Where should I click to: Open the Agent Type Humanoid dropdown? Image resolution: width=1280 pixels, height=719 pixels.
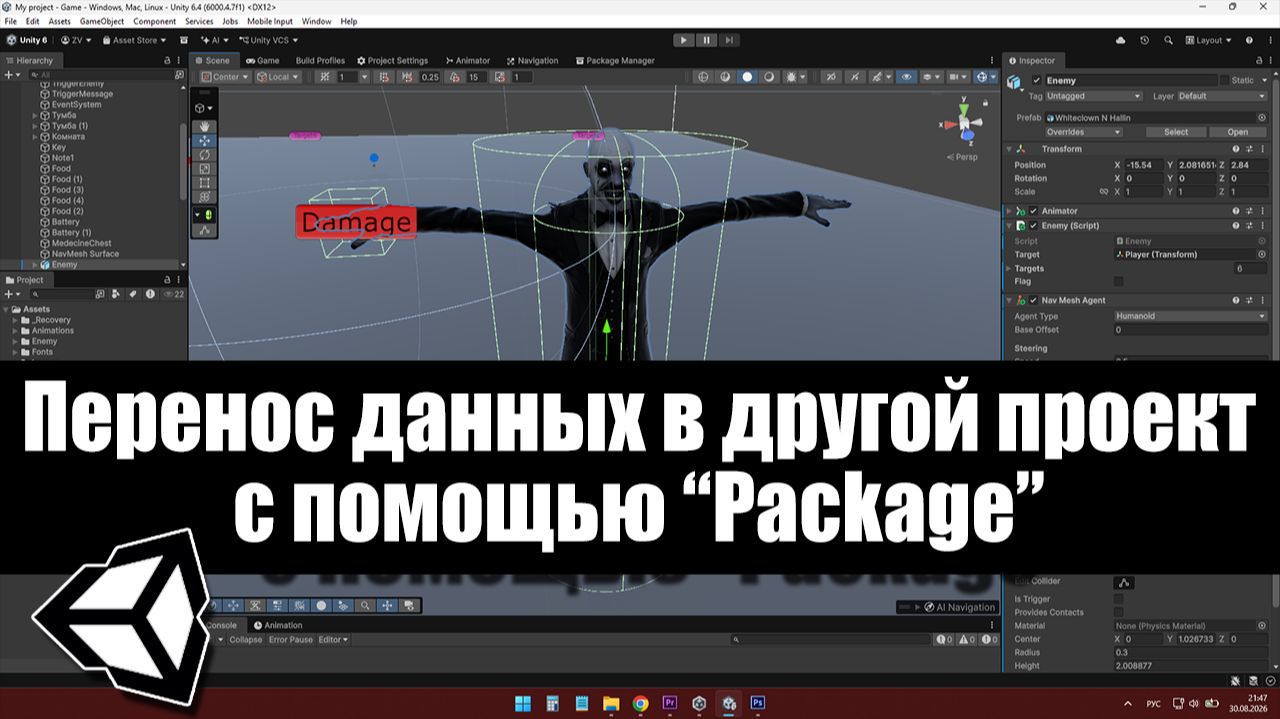(1190, 316)
